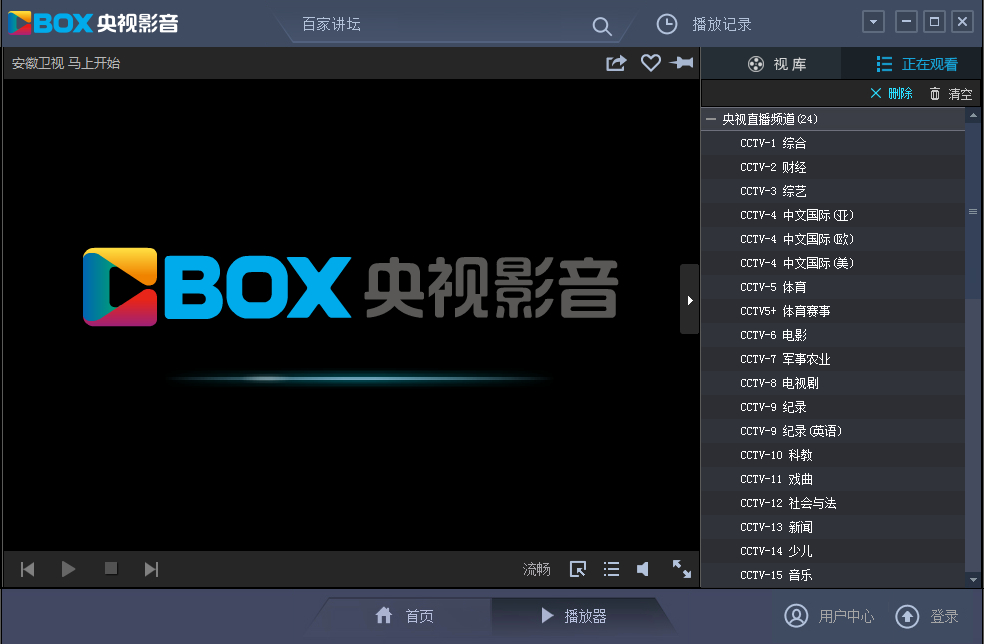This screenshot has height=644, width=984.
Task: Click the CBox 央视影音 logo in title bar
Action: tap(93, 23)
